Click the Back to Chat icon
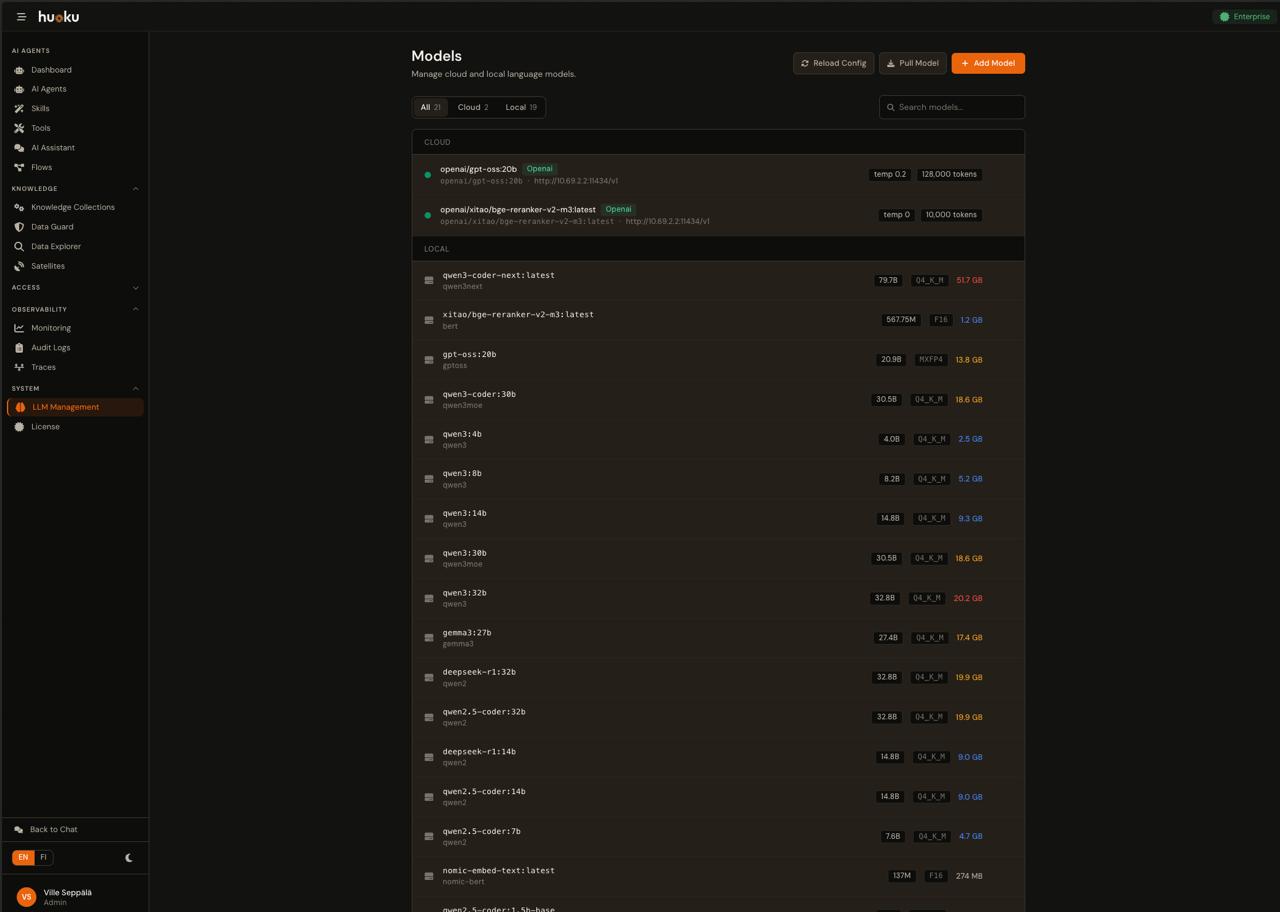 pos(19,830)
